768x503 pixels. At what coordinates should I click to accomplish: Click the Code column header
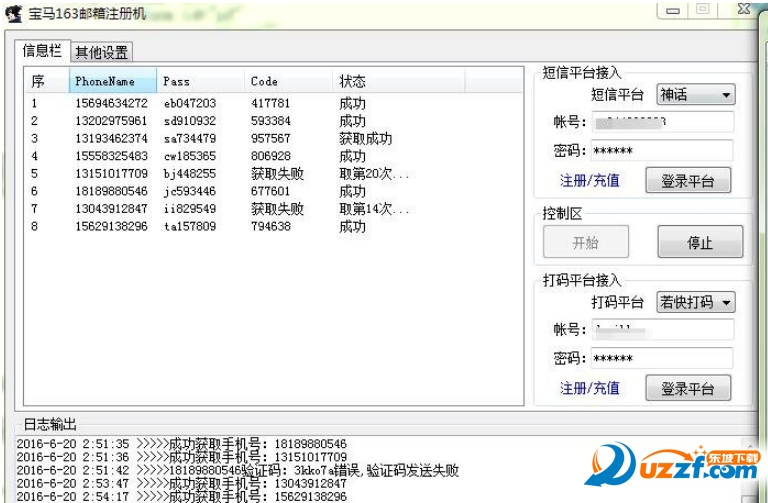[288, 81]
